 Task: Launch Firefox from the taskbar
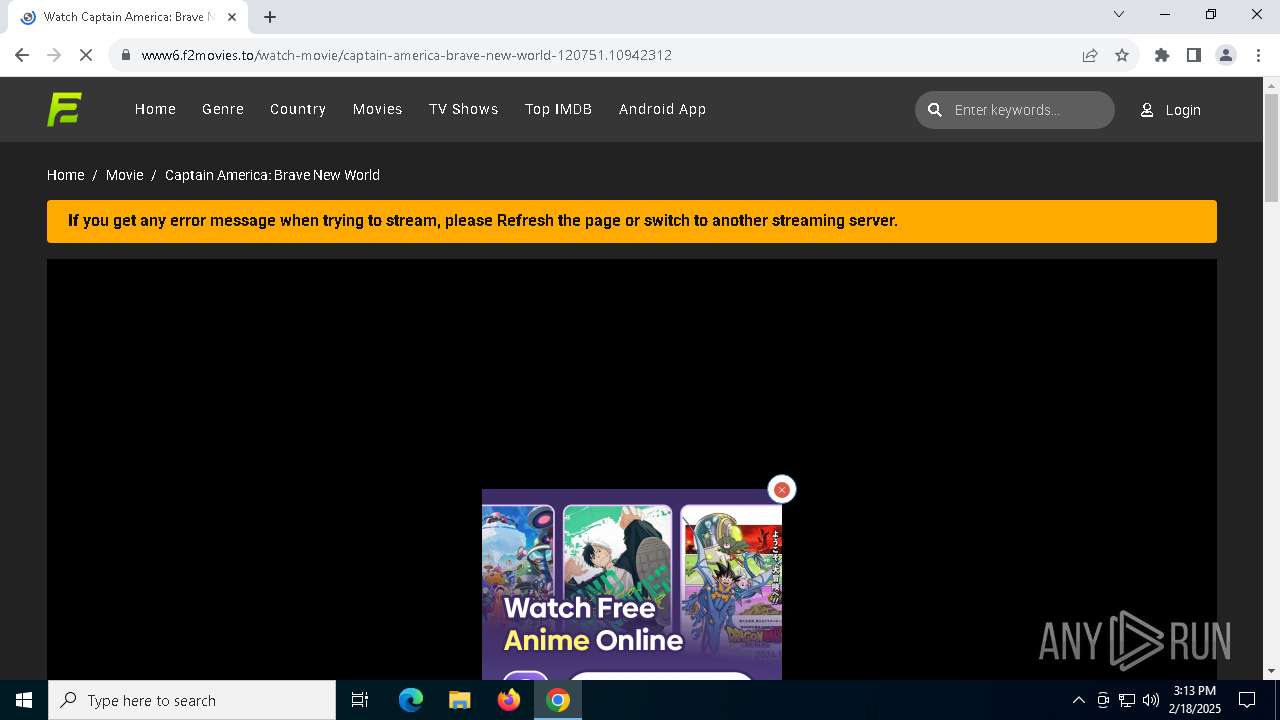pos(509,700)
